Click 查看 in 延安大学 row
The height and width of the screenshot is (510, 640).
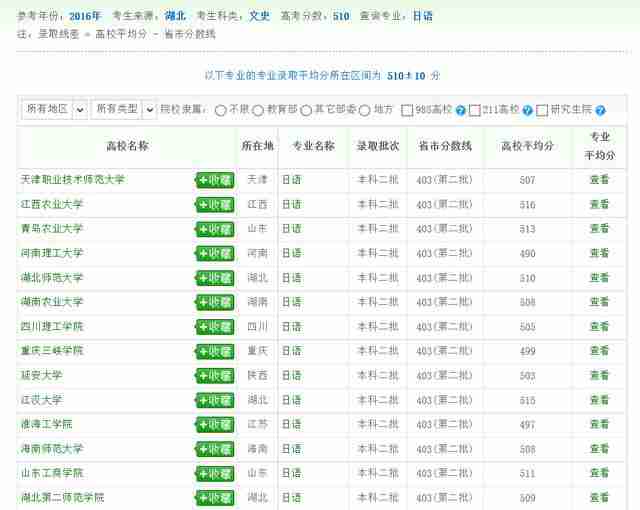599,375
